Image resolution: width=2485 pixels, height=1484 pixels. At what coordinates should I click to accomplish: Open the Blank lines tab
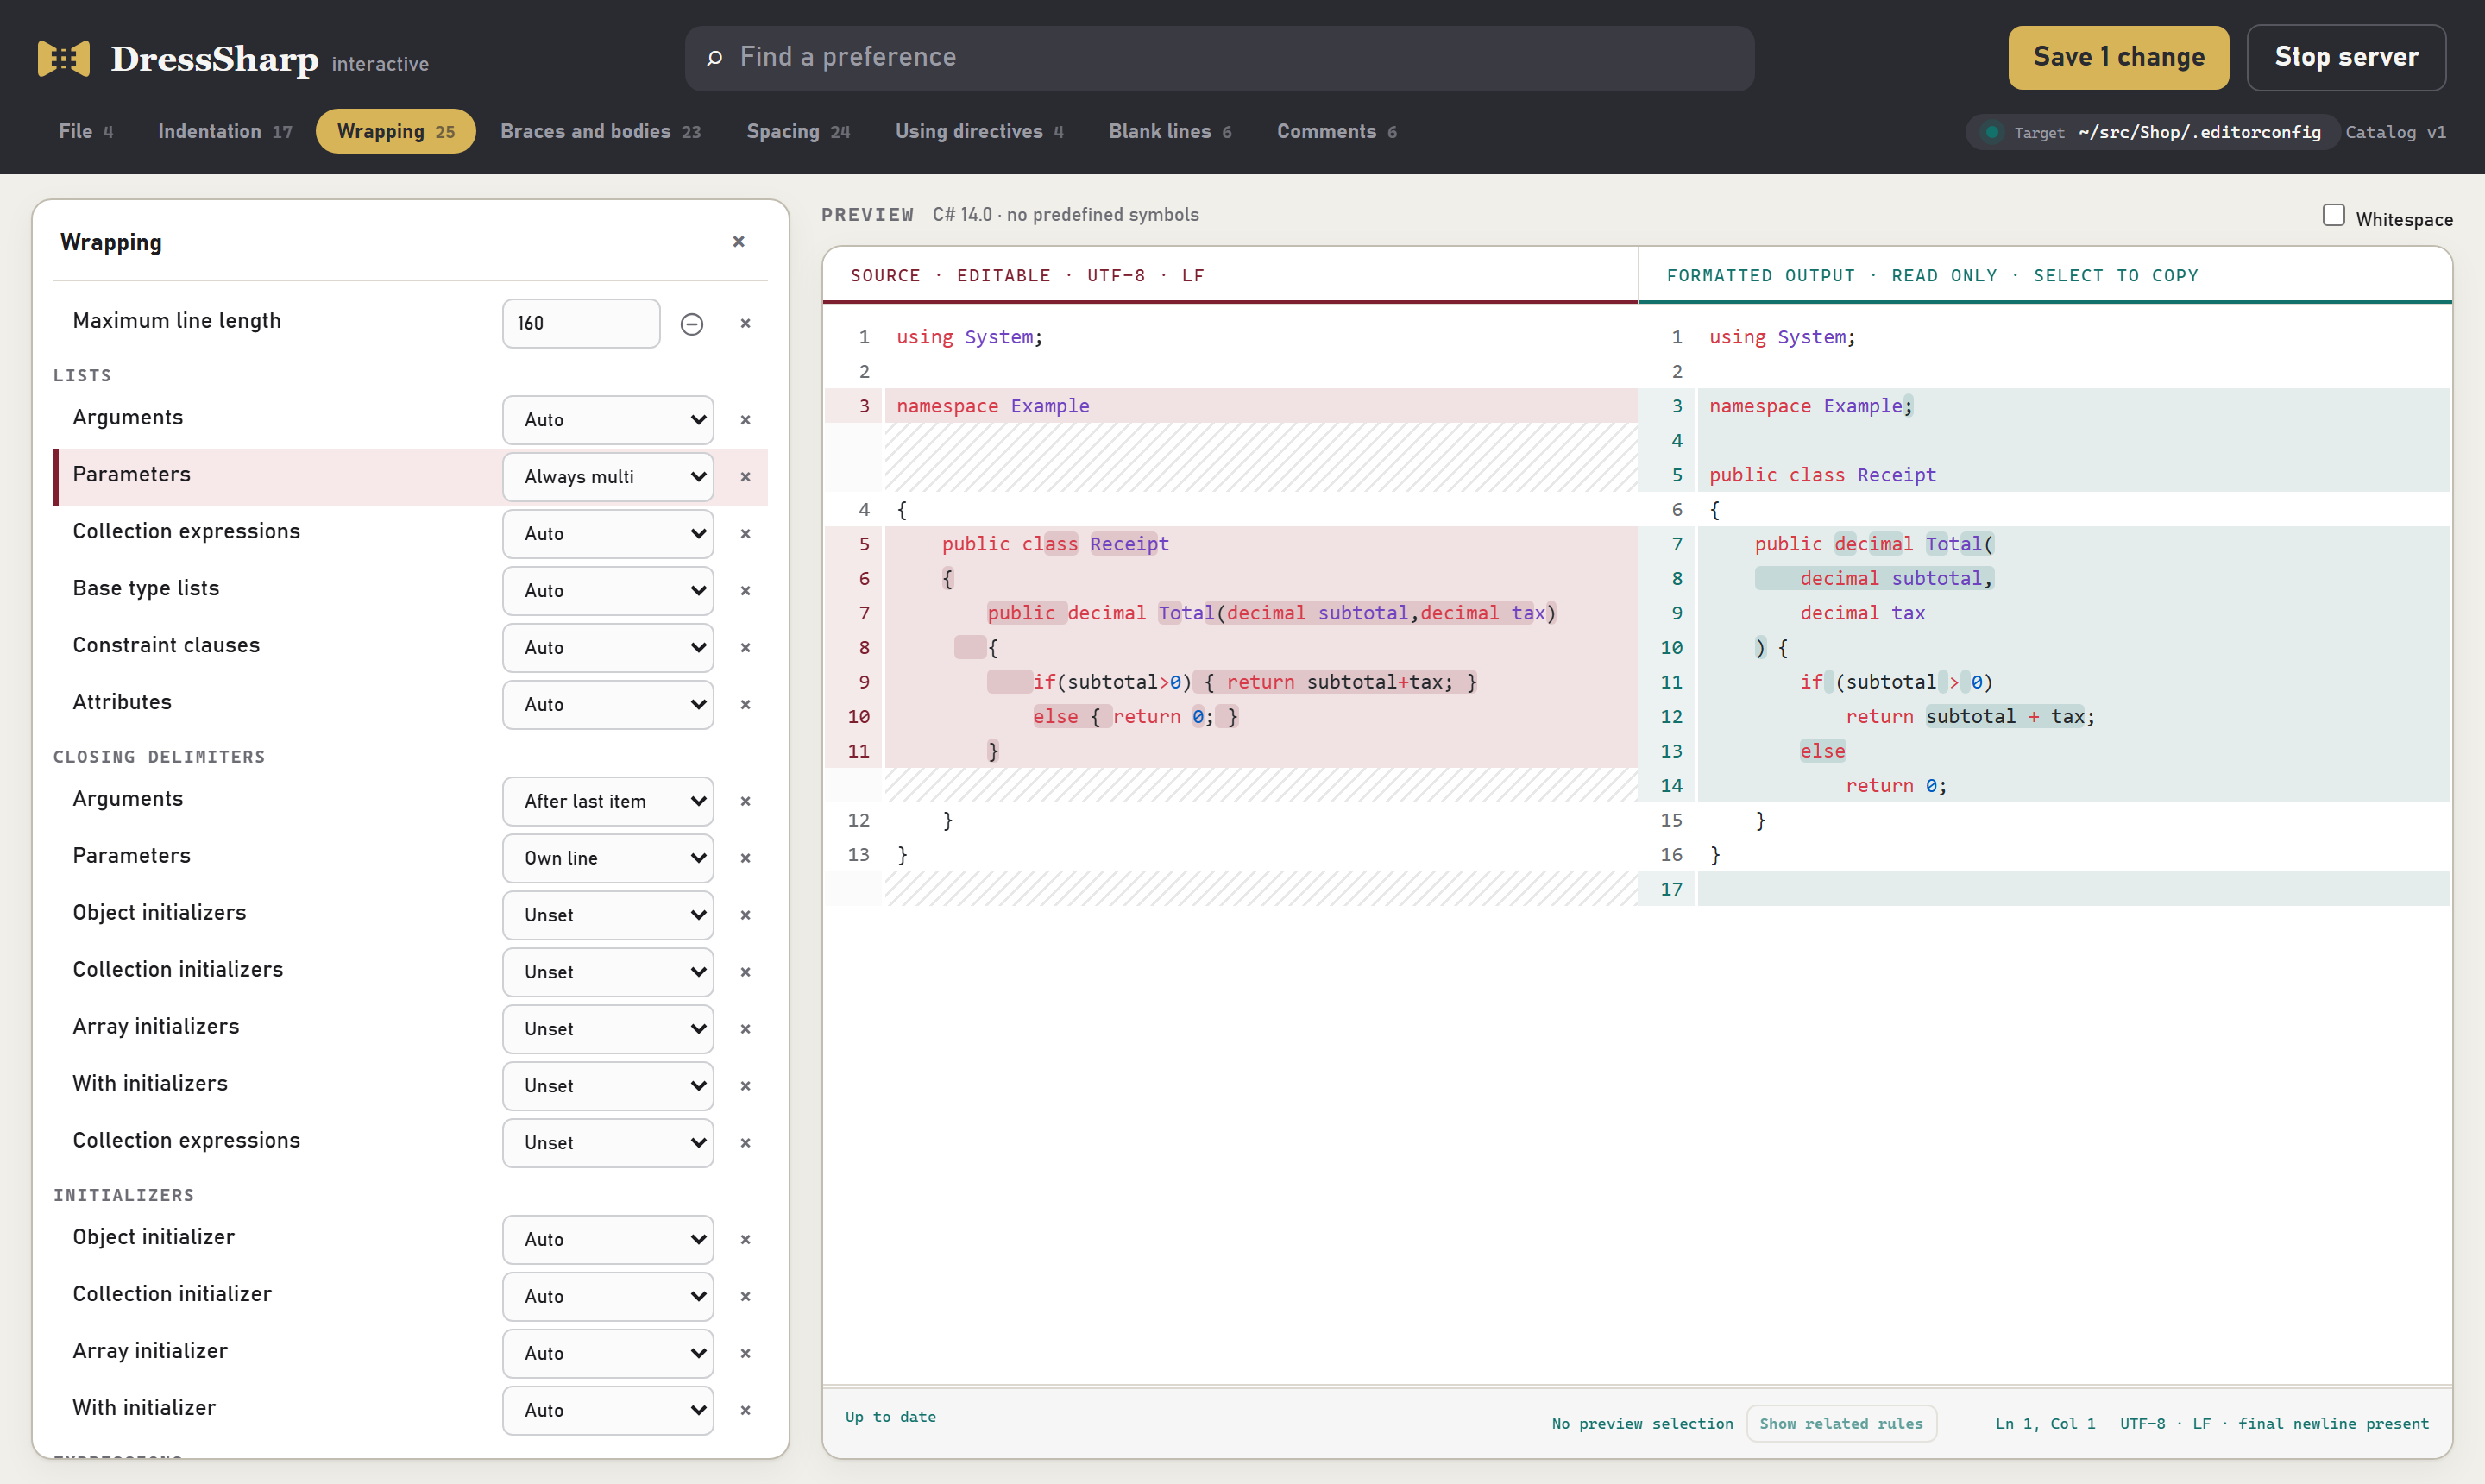1170,131
